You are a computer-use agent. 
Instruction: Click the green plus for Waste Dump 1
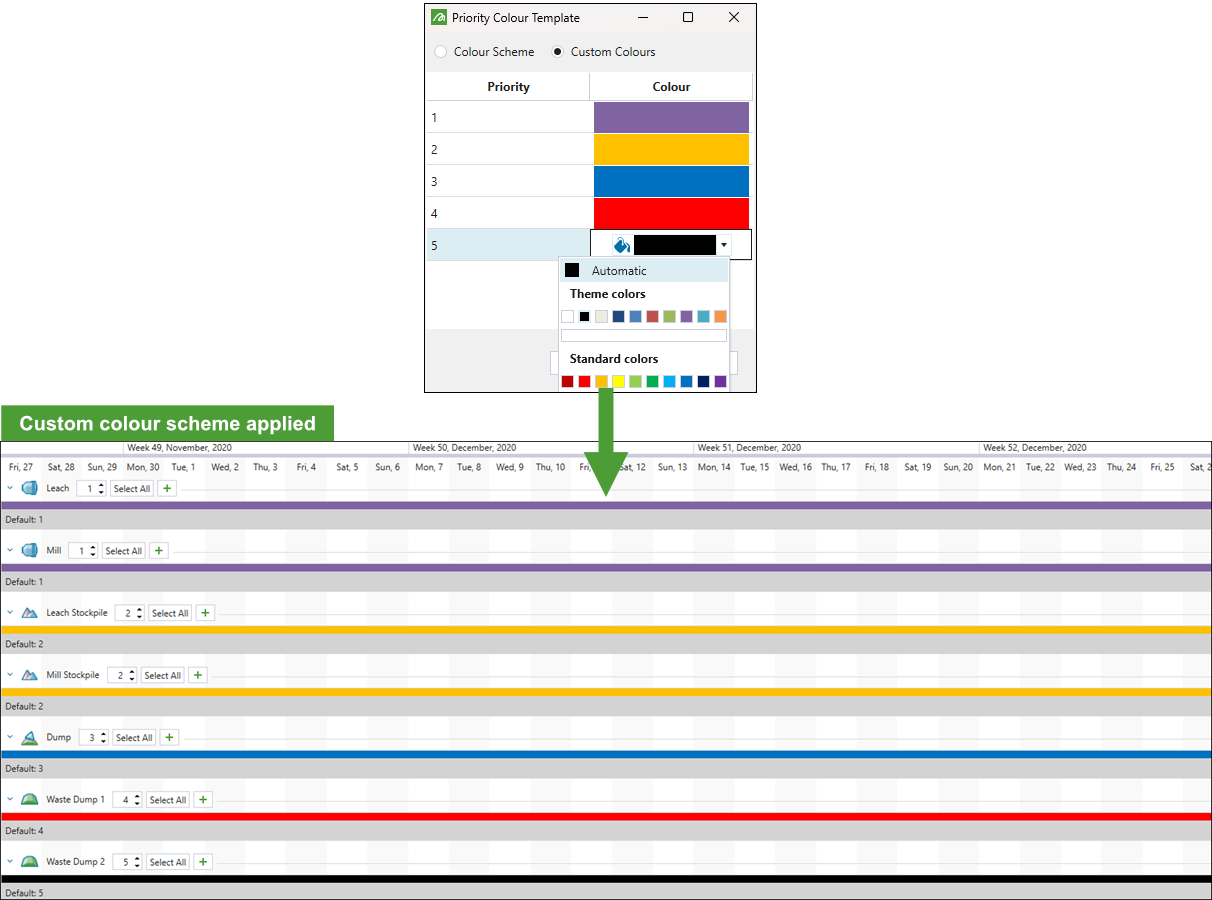point(203,800)
